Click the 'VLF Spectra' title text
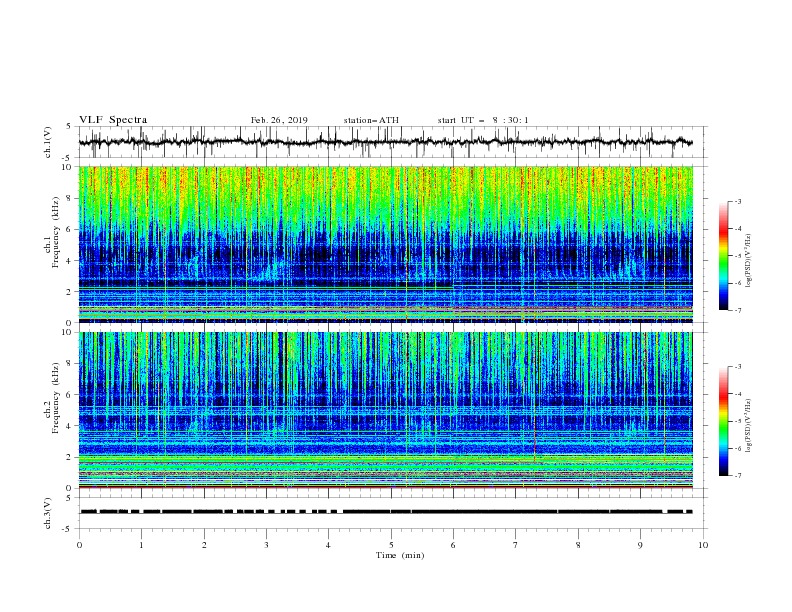This screenshot has height=612, width=792. point(113,120)
